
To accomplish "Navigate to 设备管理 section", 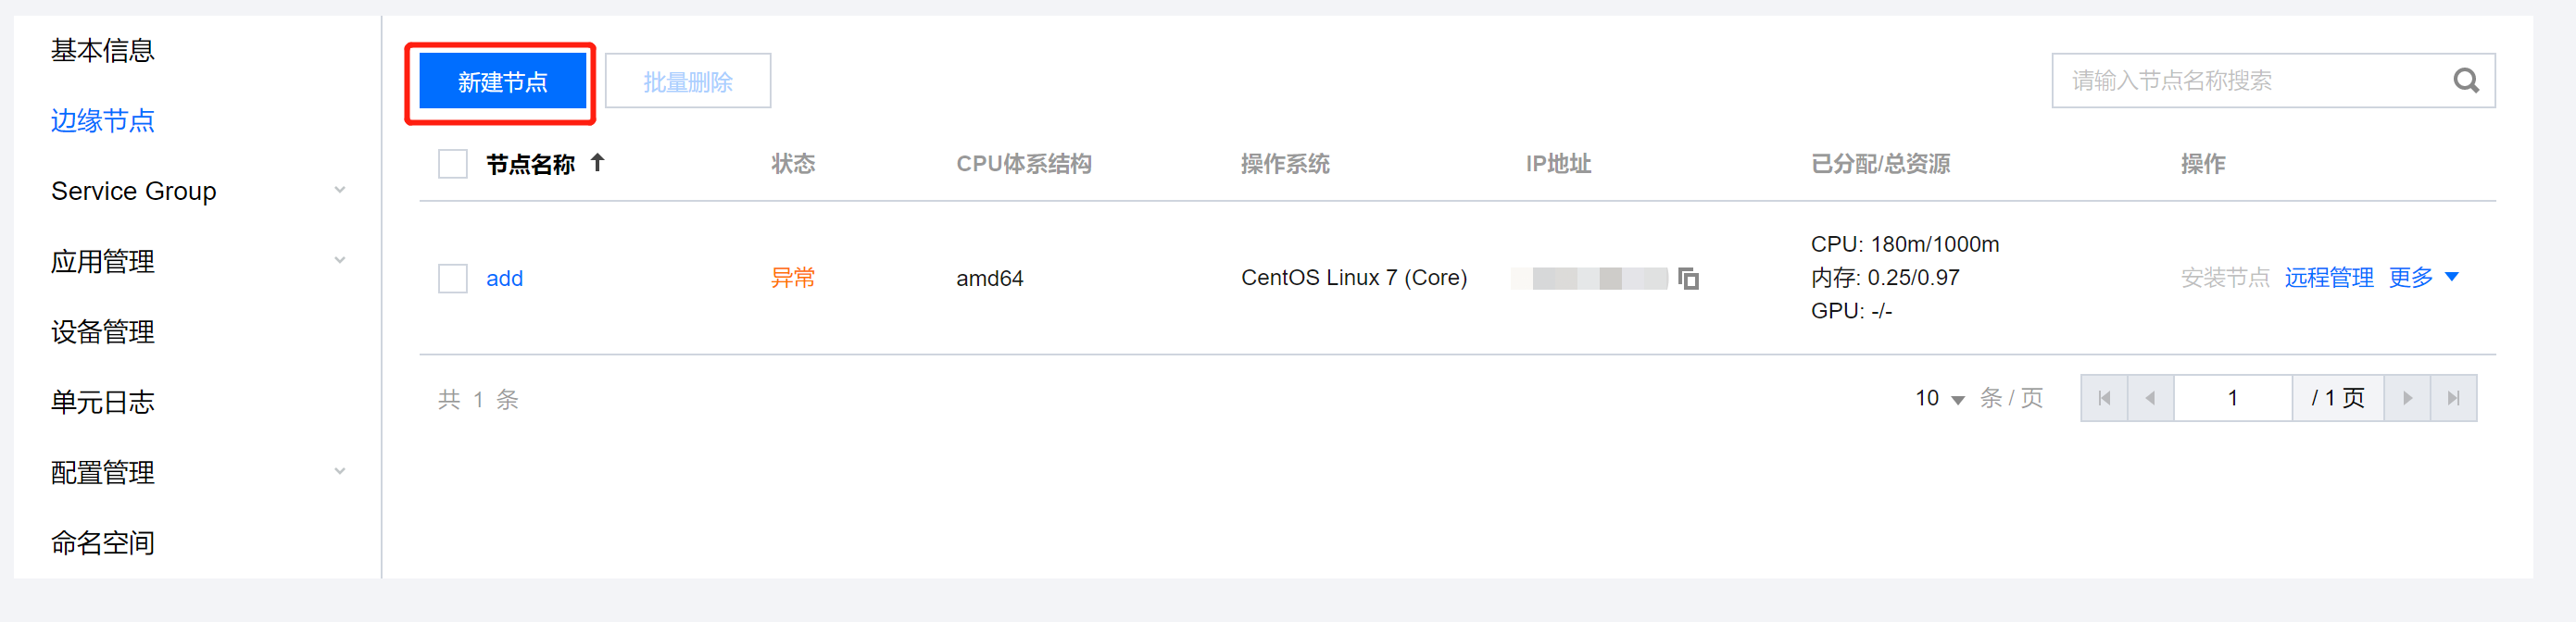I will 103,332.
